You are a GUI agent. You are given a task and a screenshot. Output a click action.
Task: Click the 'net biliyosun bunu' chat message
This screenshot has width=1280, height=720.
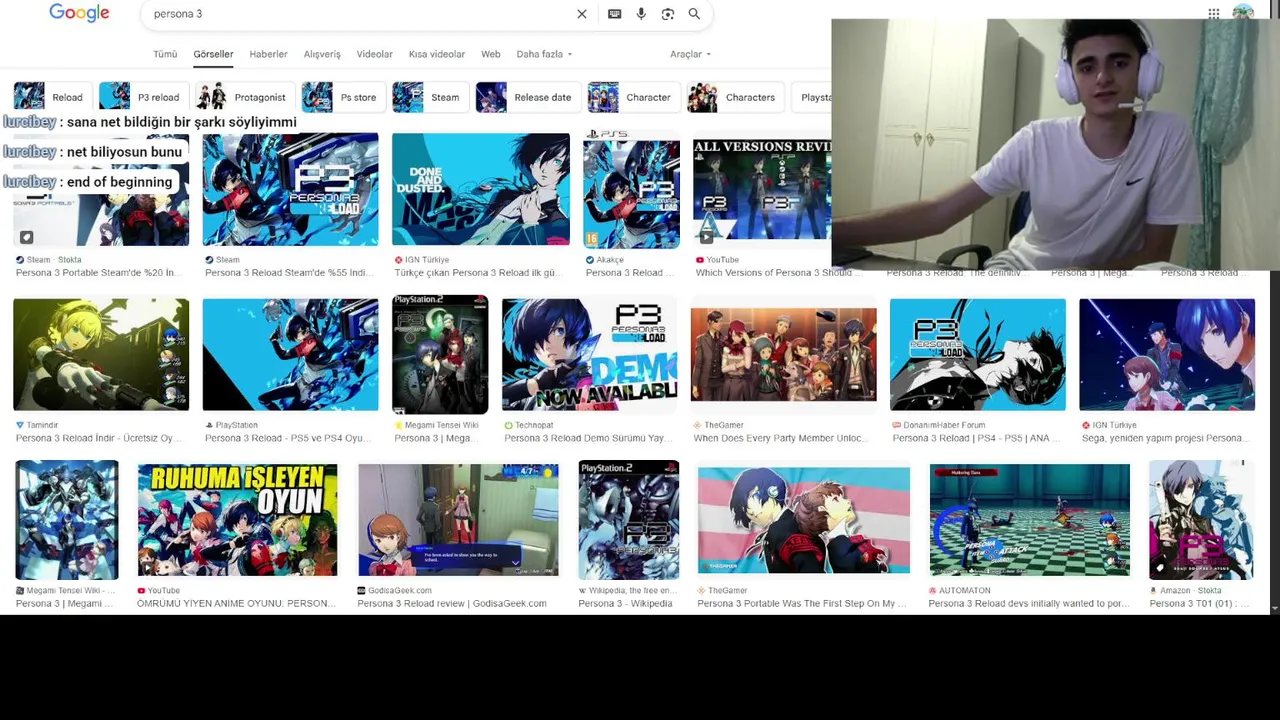tap(124, 152)
